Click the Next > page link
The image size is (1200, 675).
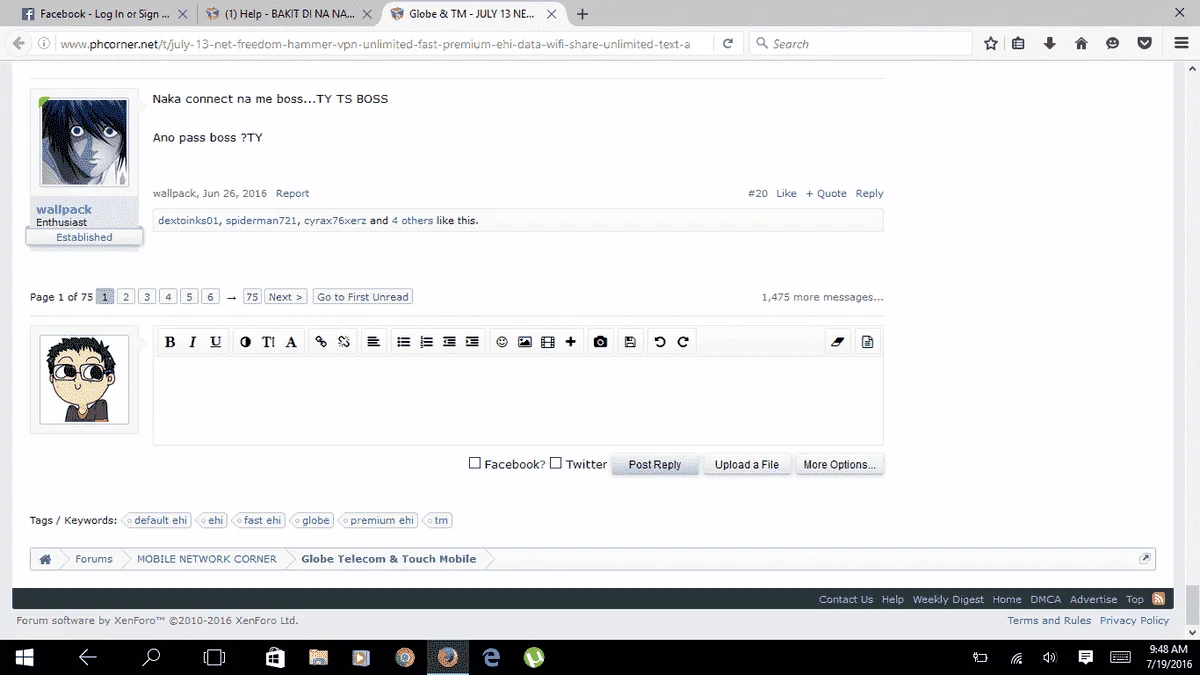285,297
